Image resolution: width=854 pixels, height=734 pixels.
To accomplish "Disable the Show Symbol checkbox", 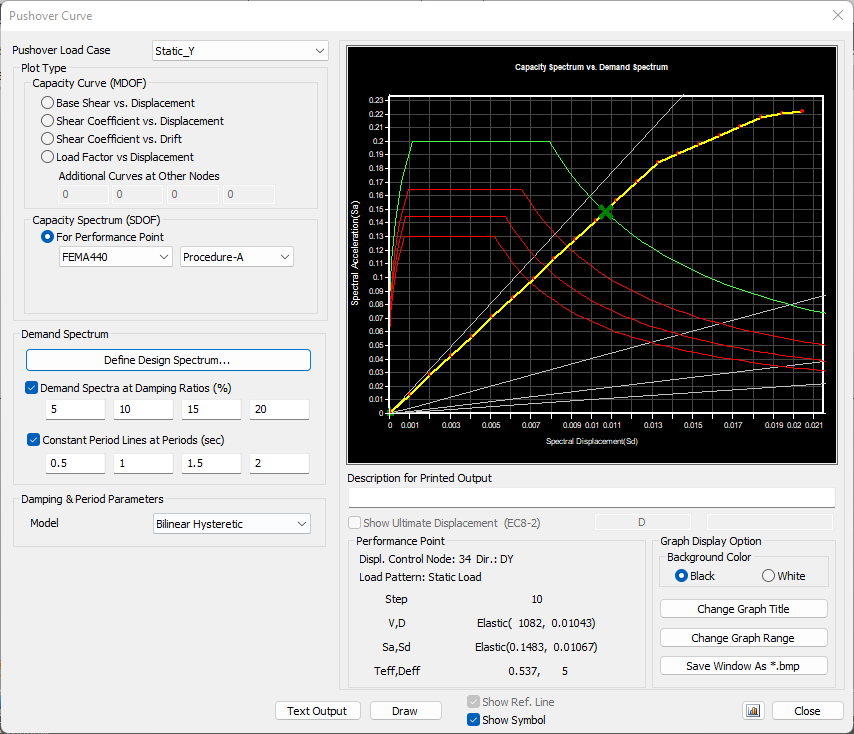I will pyautogui.click(x=474, y=720).
